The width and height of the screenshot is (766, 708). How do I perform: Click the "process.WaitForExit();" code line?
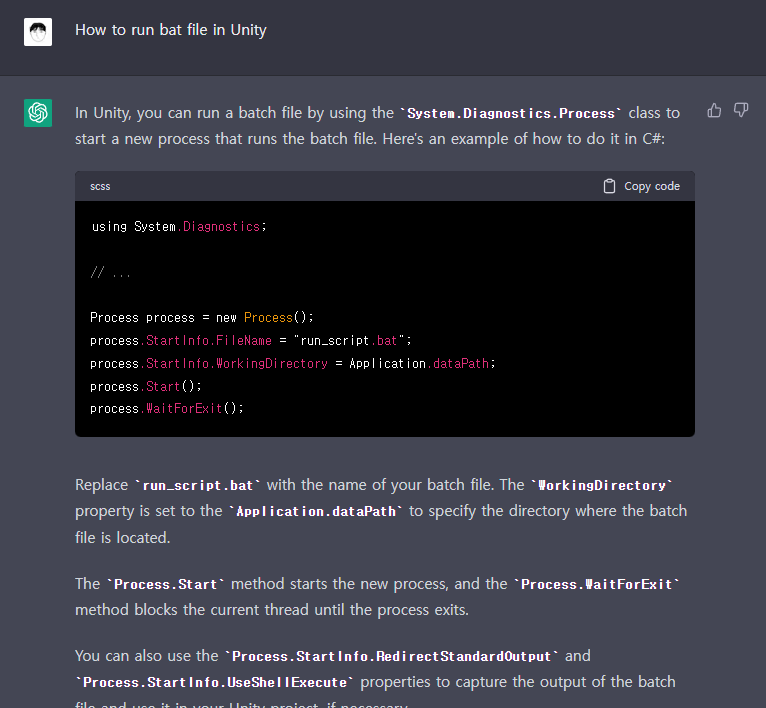point(167,408)
